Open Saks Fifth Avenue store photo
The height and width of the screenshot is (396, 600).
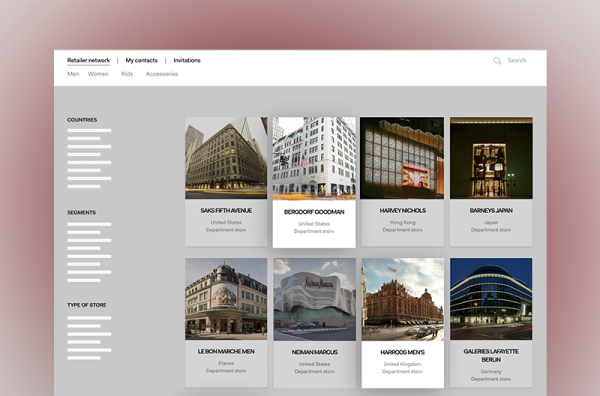pyautogui.click(x=226, y=158)
